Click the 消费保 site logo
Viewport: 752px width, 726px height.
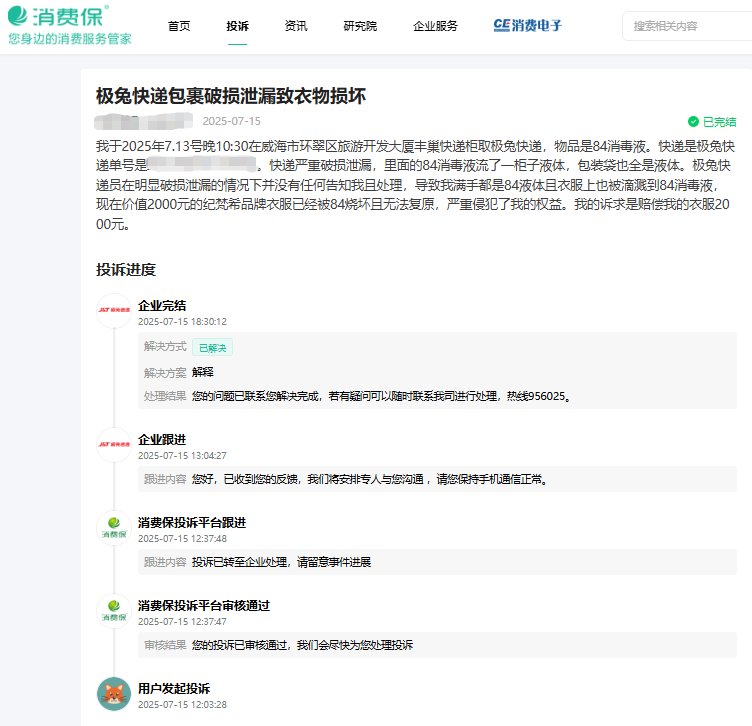58,16
